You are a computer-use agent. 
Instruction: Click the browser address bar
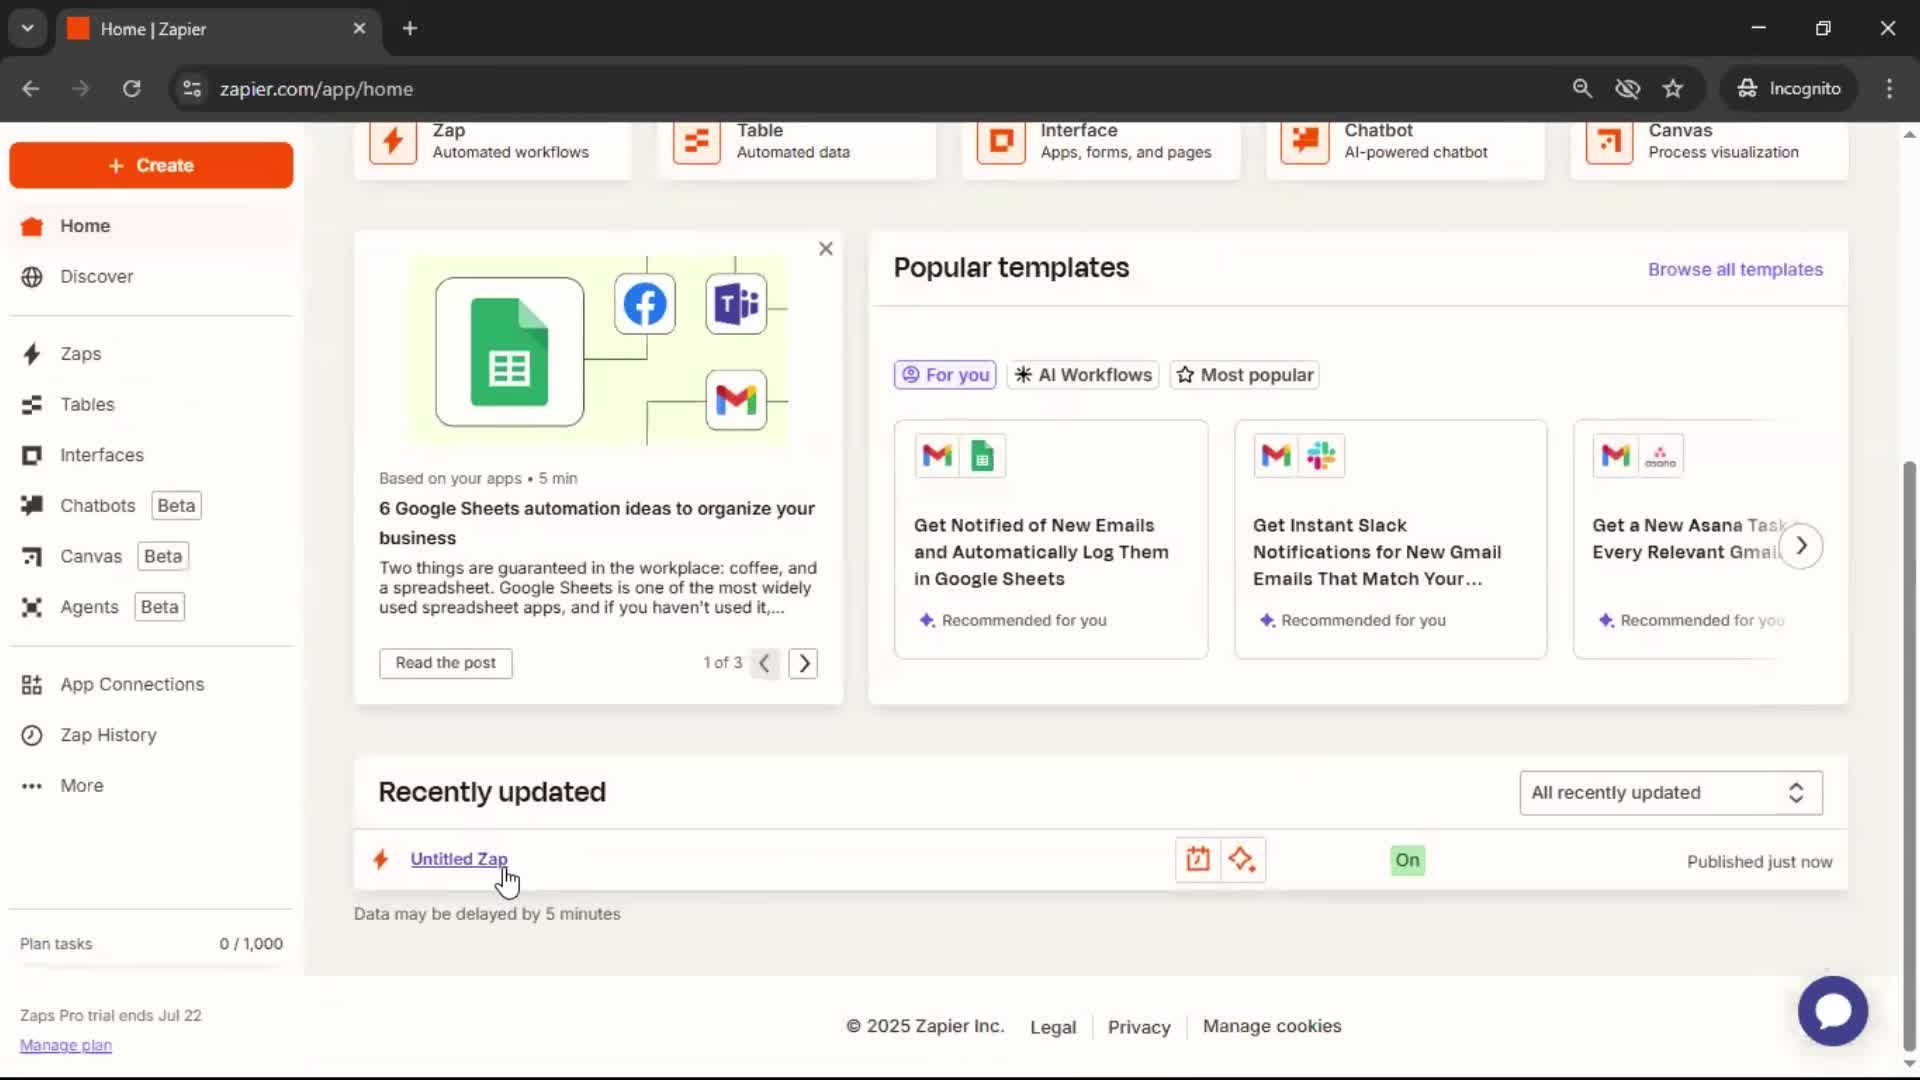tap(880, 89)
